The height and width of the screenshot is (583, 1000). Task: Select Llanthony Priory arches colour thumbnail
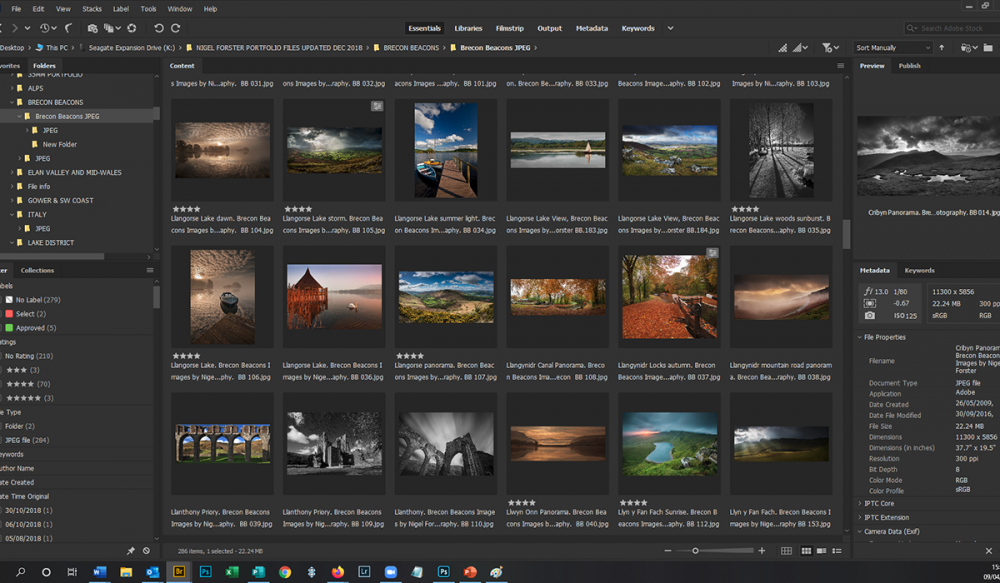pyautogui.click(x=223, y=443)
